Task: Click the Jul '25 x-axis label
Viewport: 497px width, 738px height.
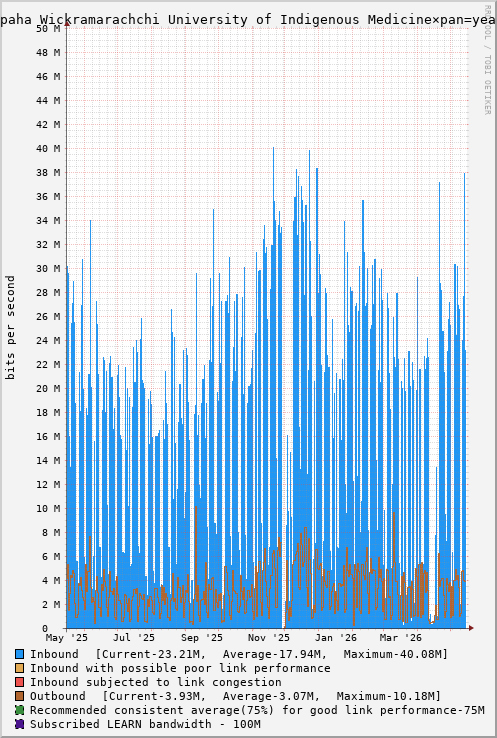Action: 134,638
